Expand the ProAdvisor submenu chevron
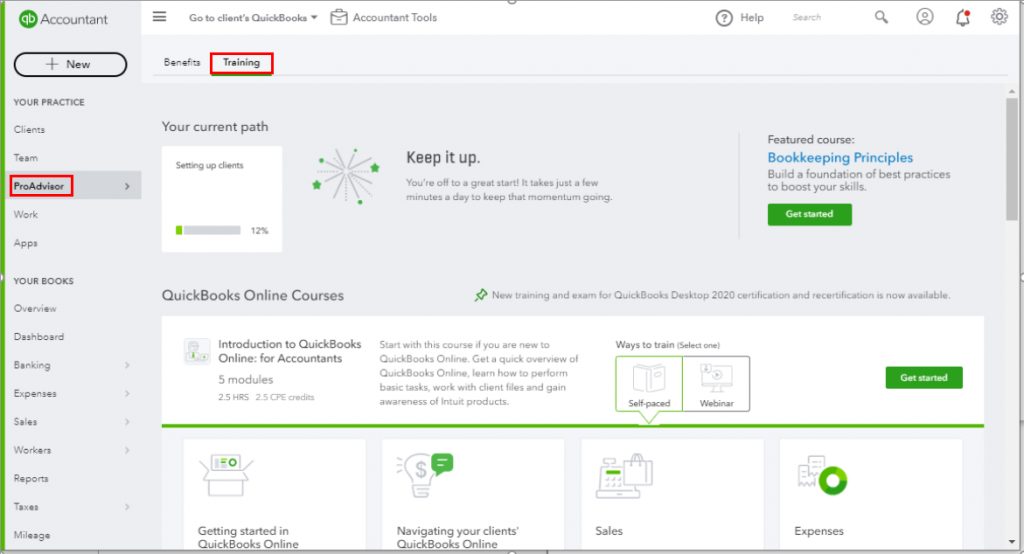Image resolution: width=1024 pixels, height=554 pixels. [127, 186]
